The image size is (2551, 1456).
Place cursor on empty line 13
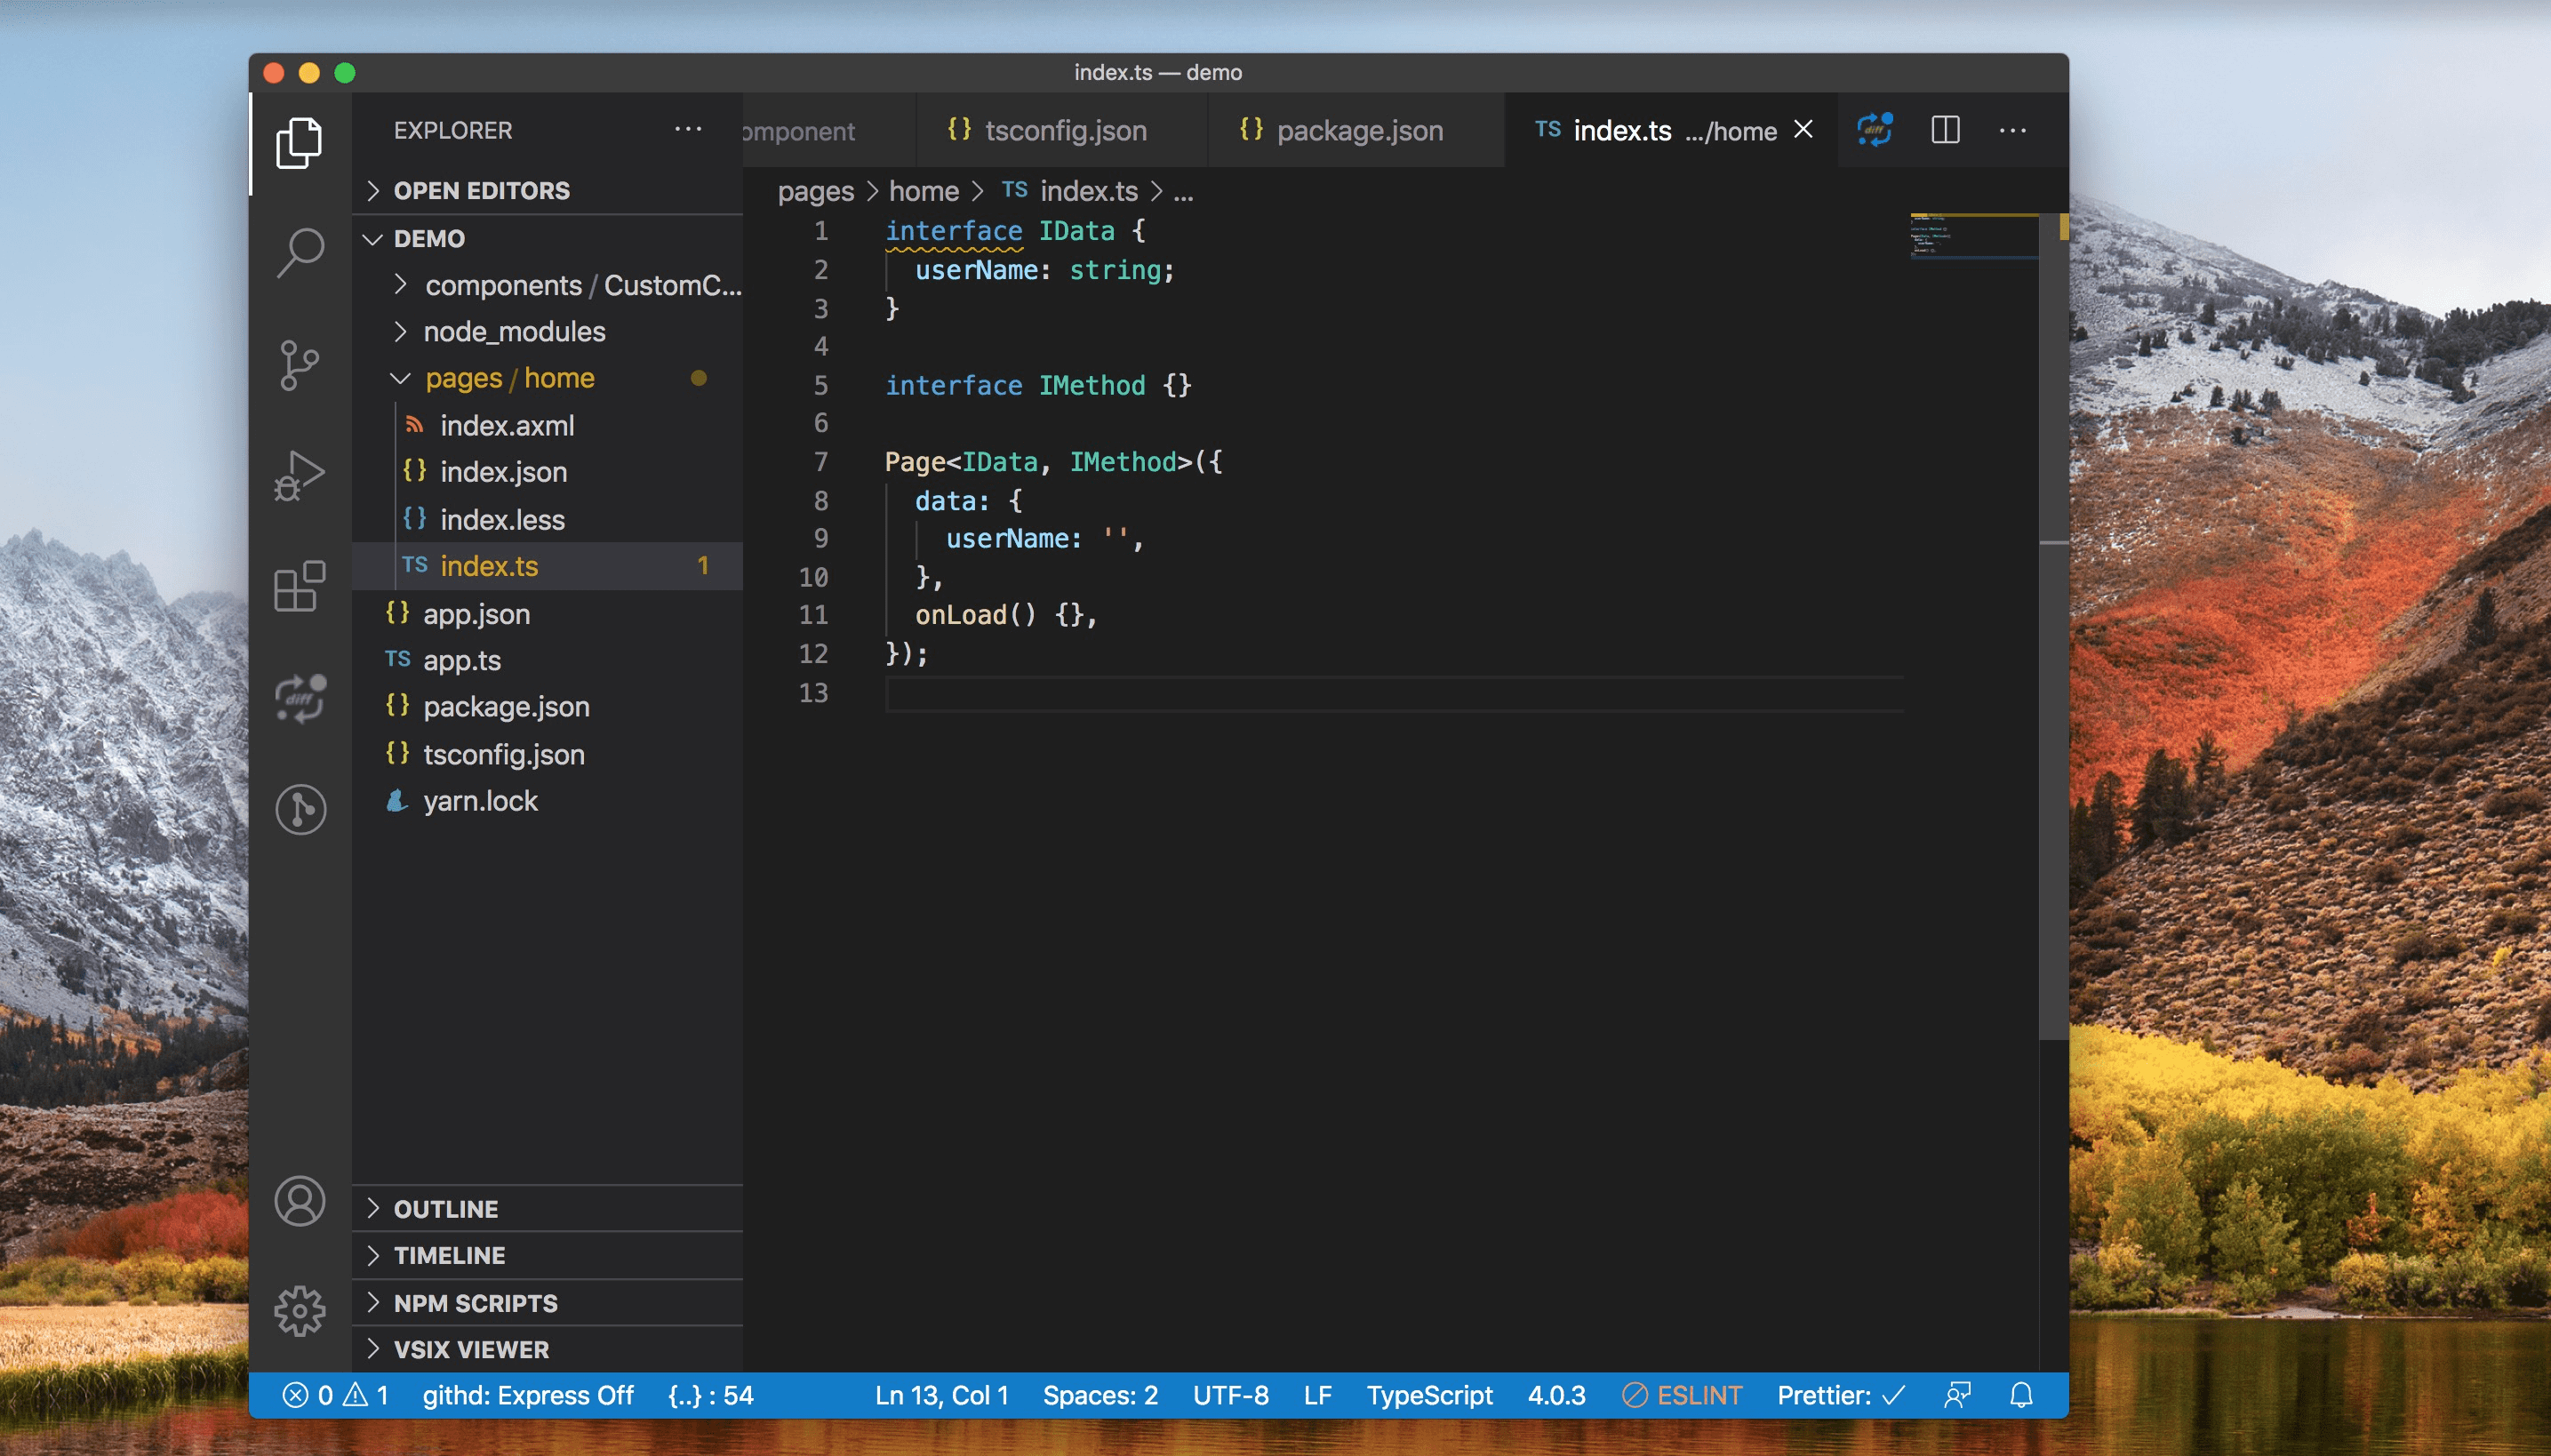[x=1394, y=693]
